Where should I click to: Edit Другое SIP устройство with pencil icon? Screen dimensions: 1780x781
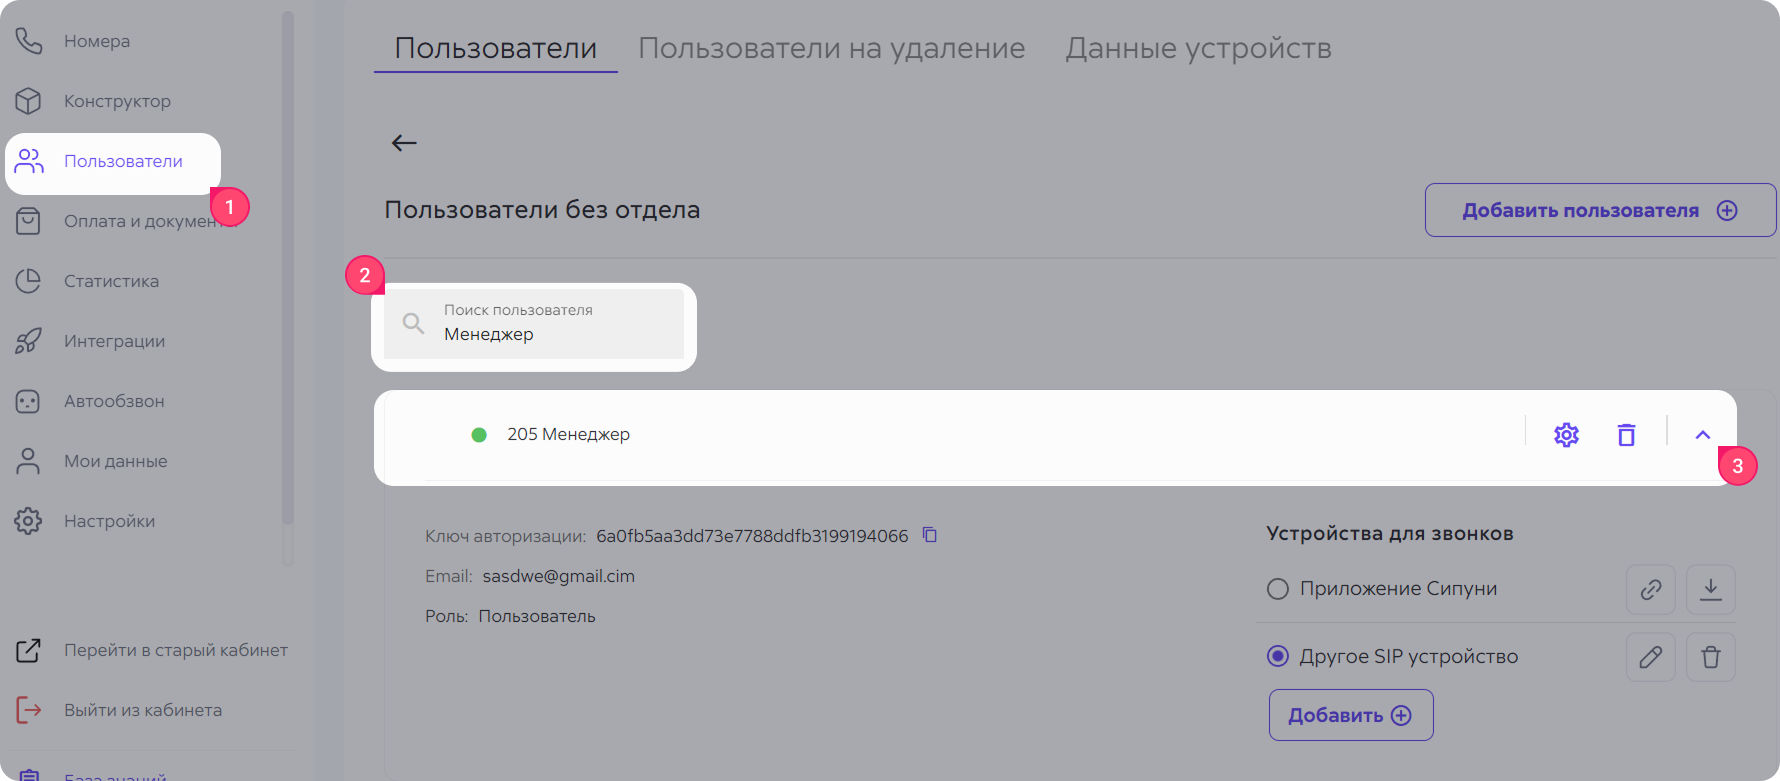pos(1650,657)
